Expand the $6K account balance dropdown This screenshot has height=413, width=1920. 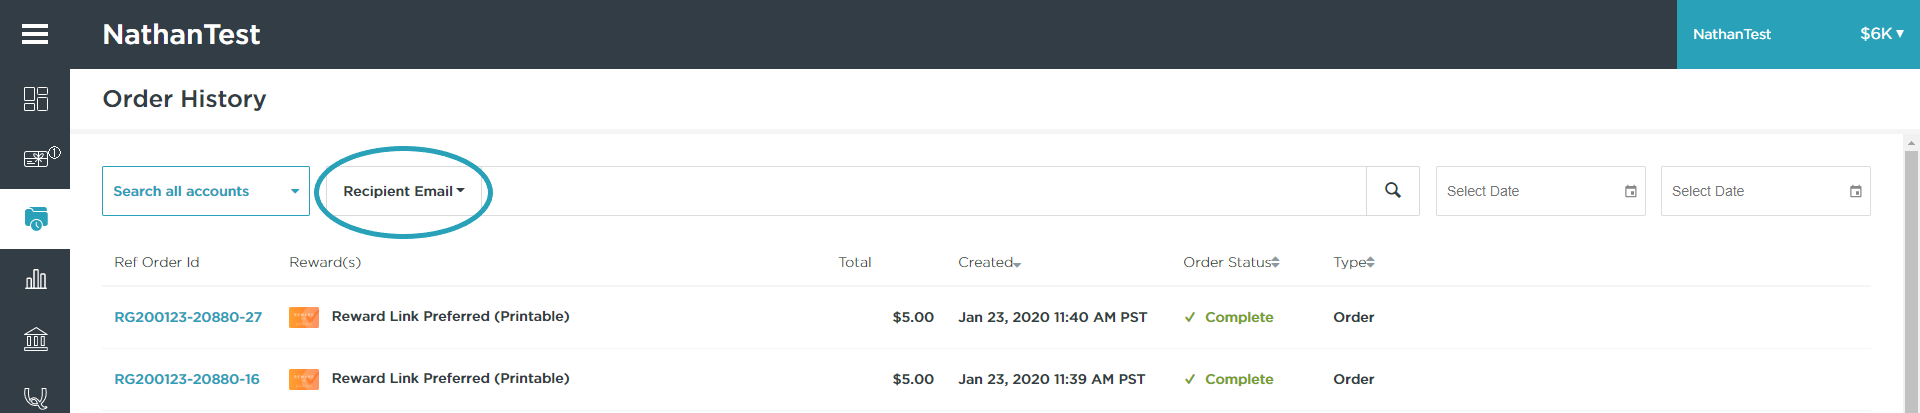(x=1881, y=34)
